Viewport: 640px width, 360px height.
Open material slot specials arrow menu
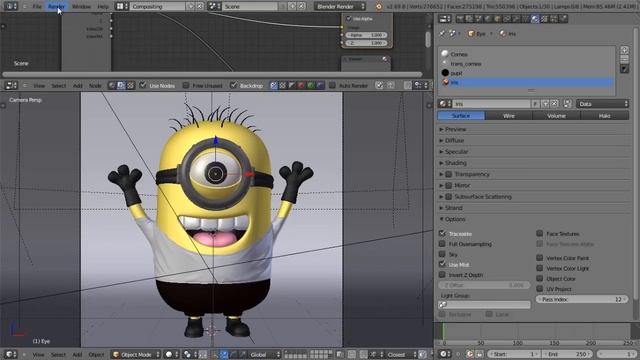[624, 69]
